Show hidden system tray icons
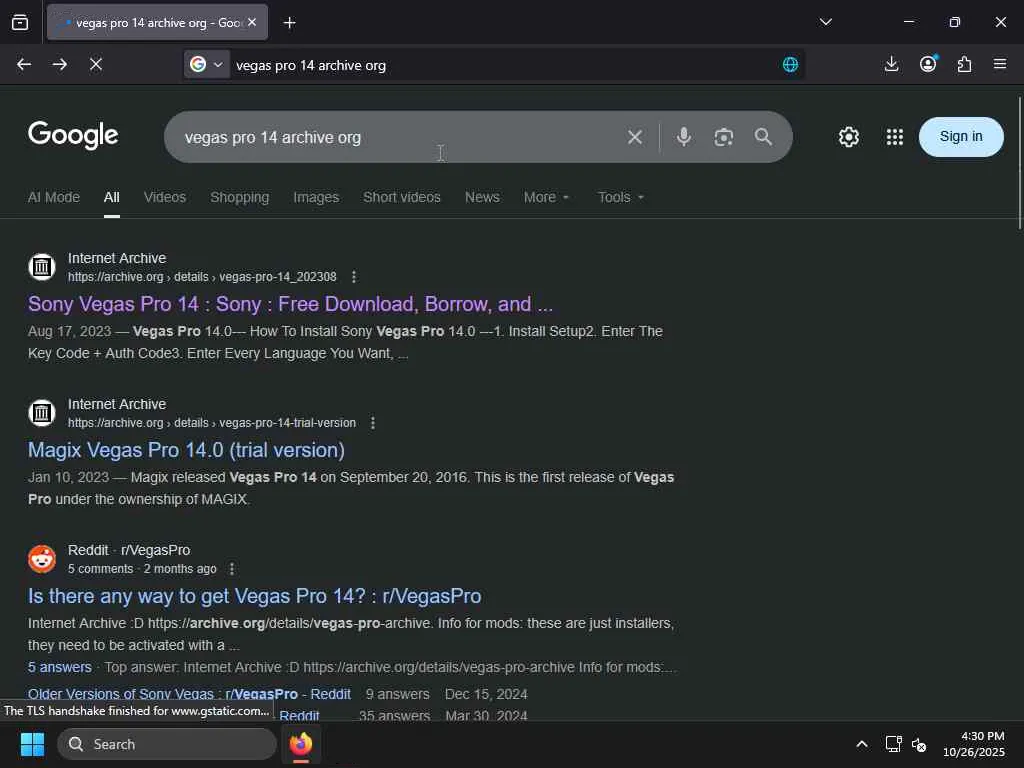 pos(862,744)
